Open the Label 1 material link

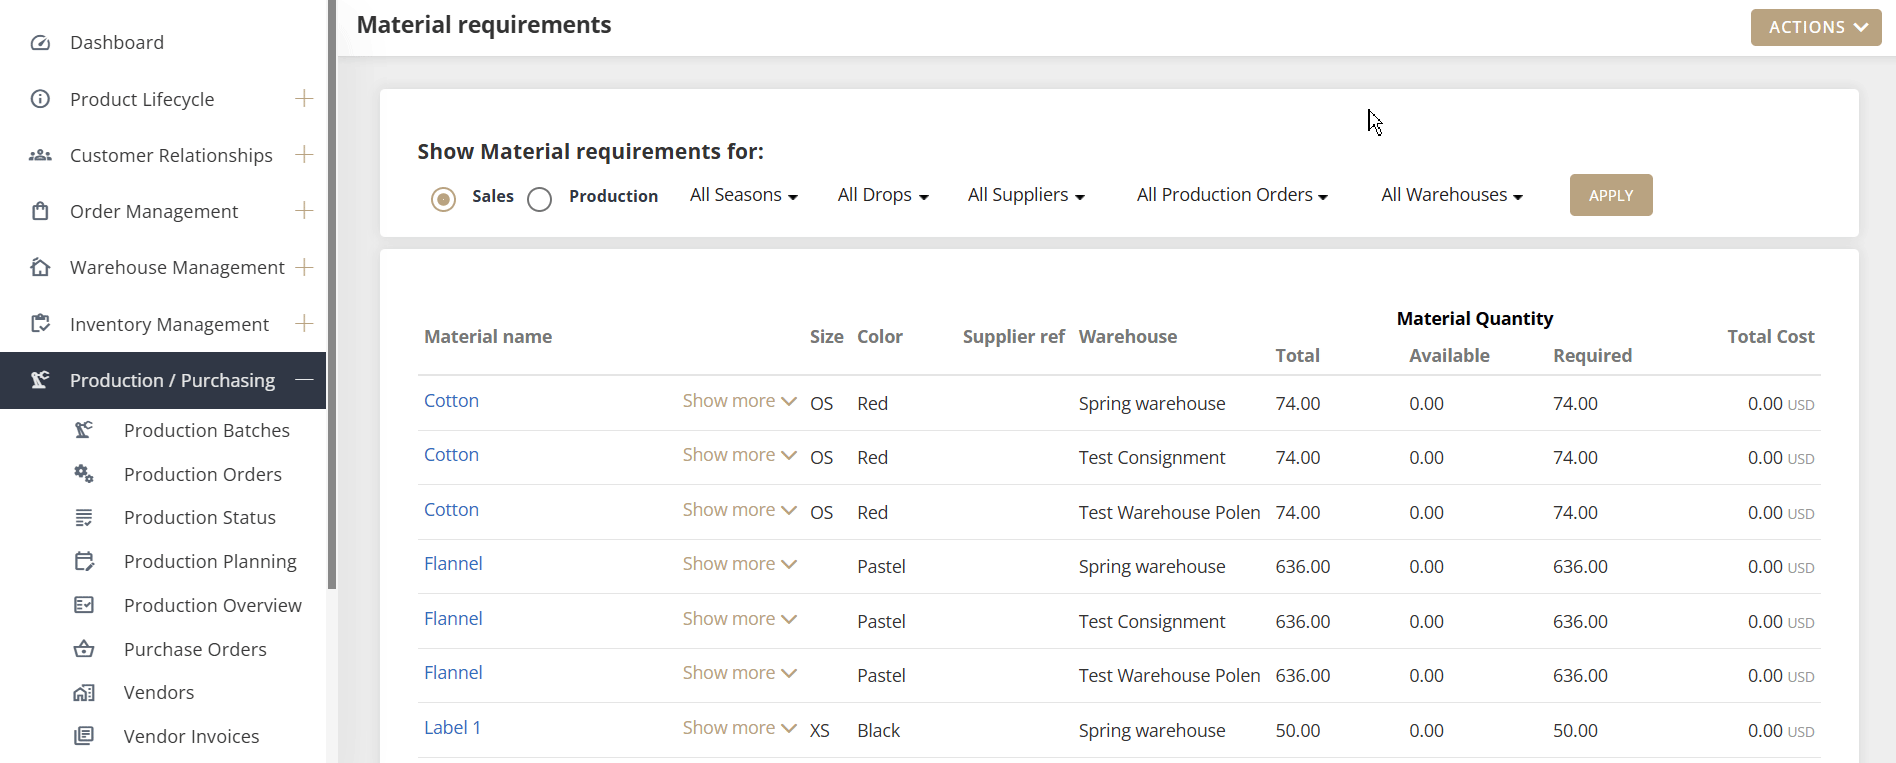(x=452, y=728)
